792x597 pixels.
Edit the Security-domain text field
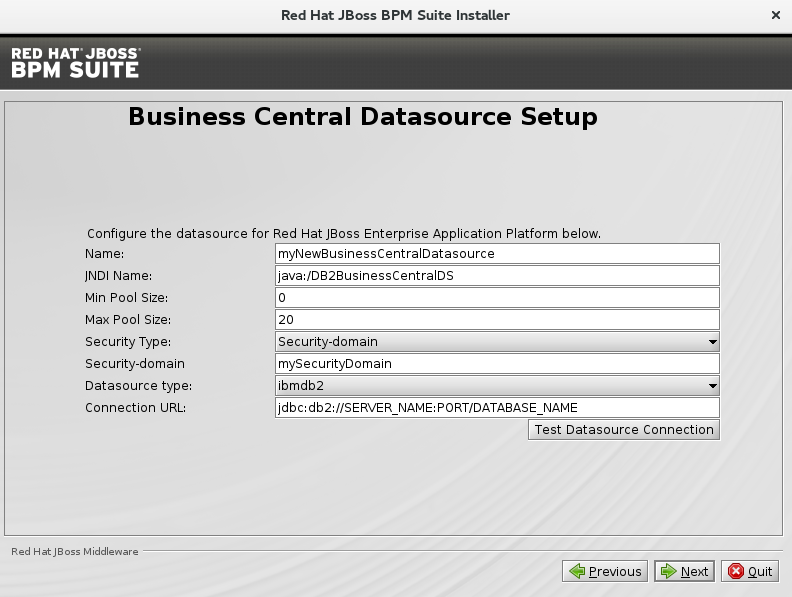pos(498,364)
